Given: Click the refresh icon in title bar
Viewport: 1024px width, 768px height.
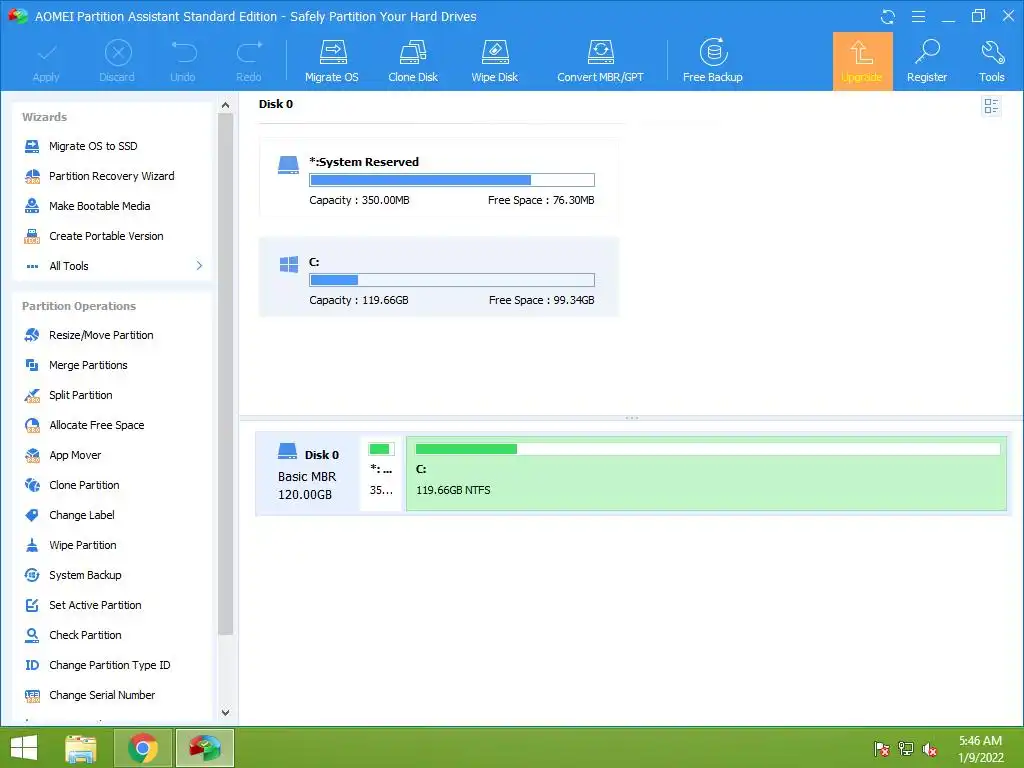Looking at the screenshot, I should (888, 17).
